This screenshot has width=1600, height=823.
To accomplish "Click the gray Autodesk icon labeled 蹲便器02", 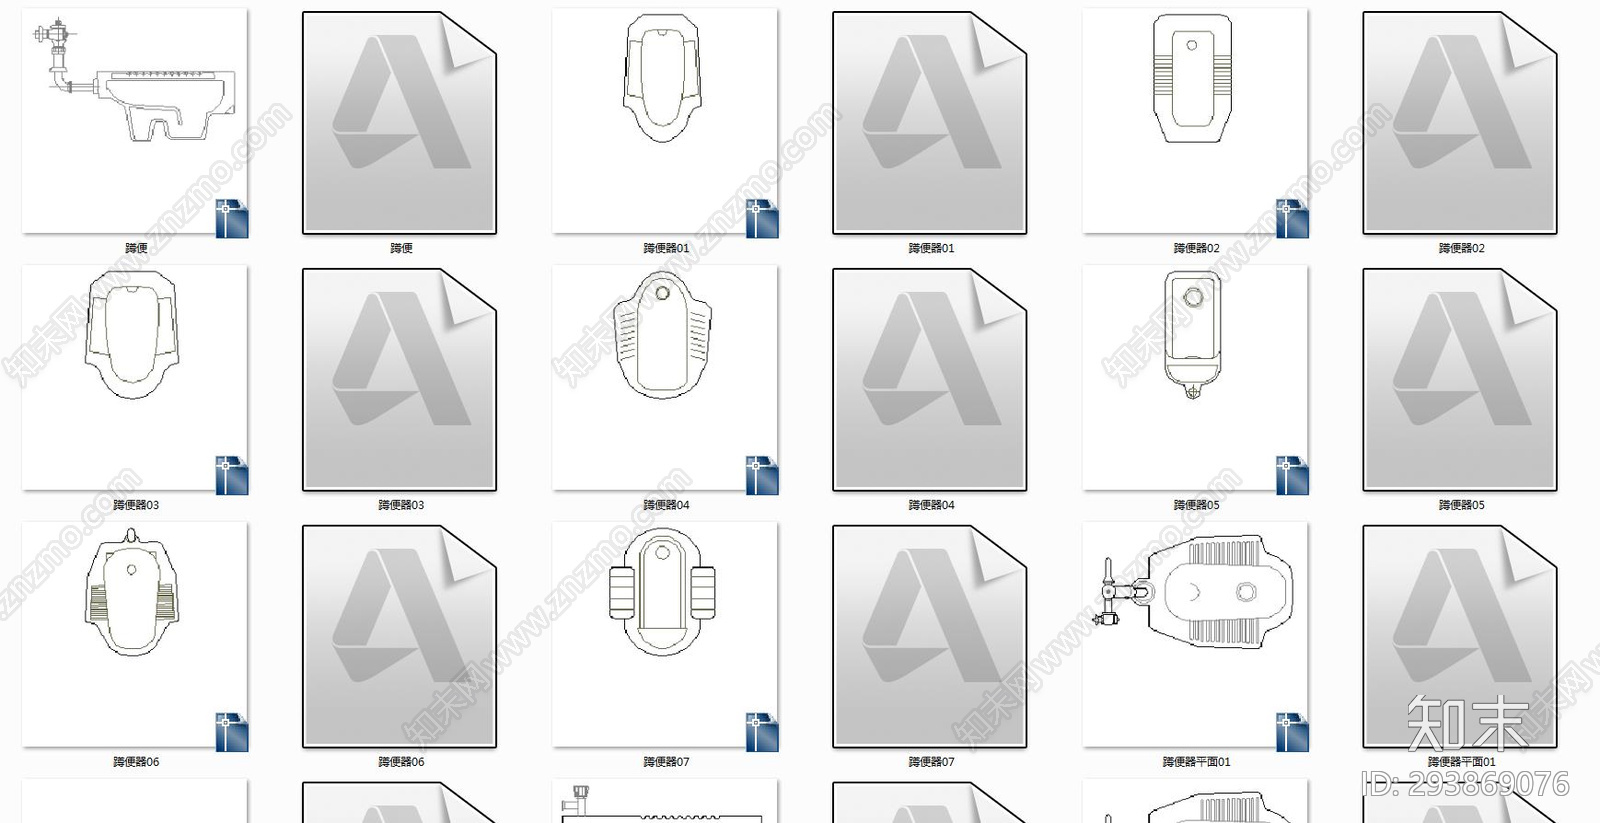I will click(1460, 123).
